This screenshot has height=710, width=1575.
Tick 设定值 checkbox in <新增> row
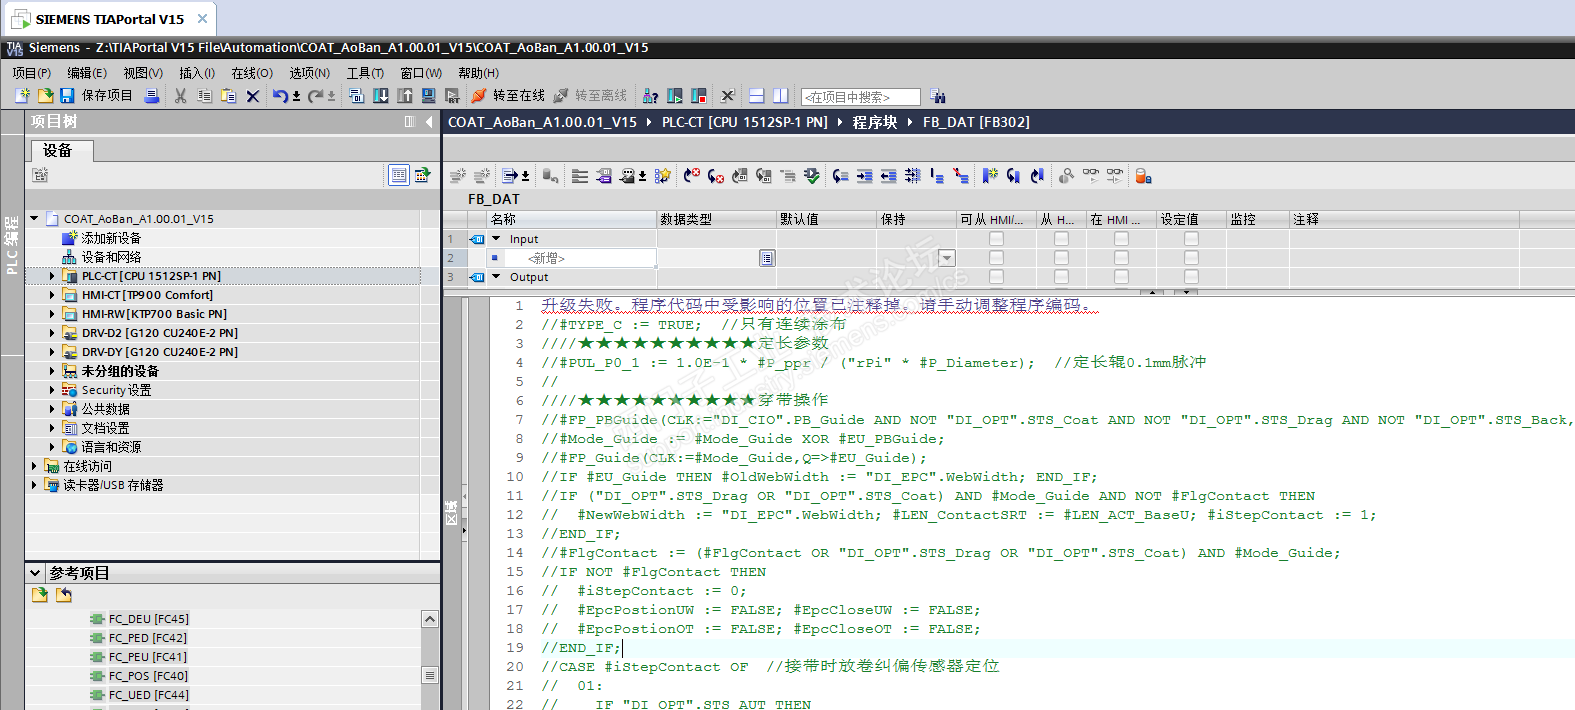tap(1191, 258)
